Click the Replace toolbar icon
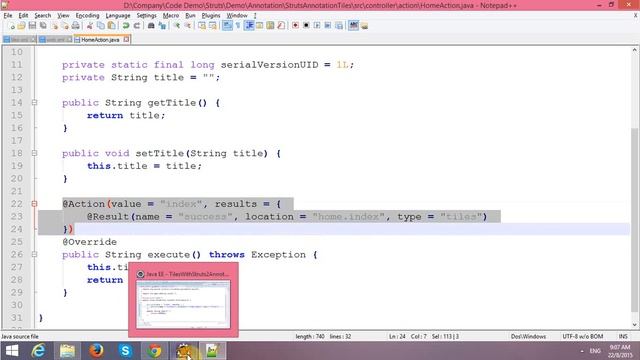The height and width of the screenshot is (360, 640). coord(162,26)
